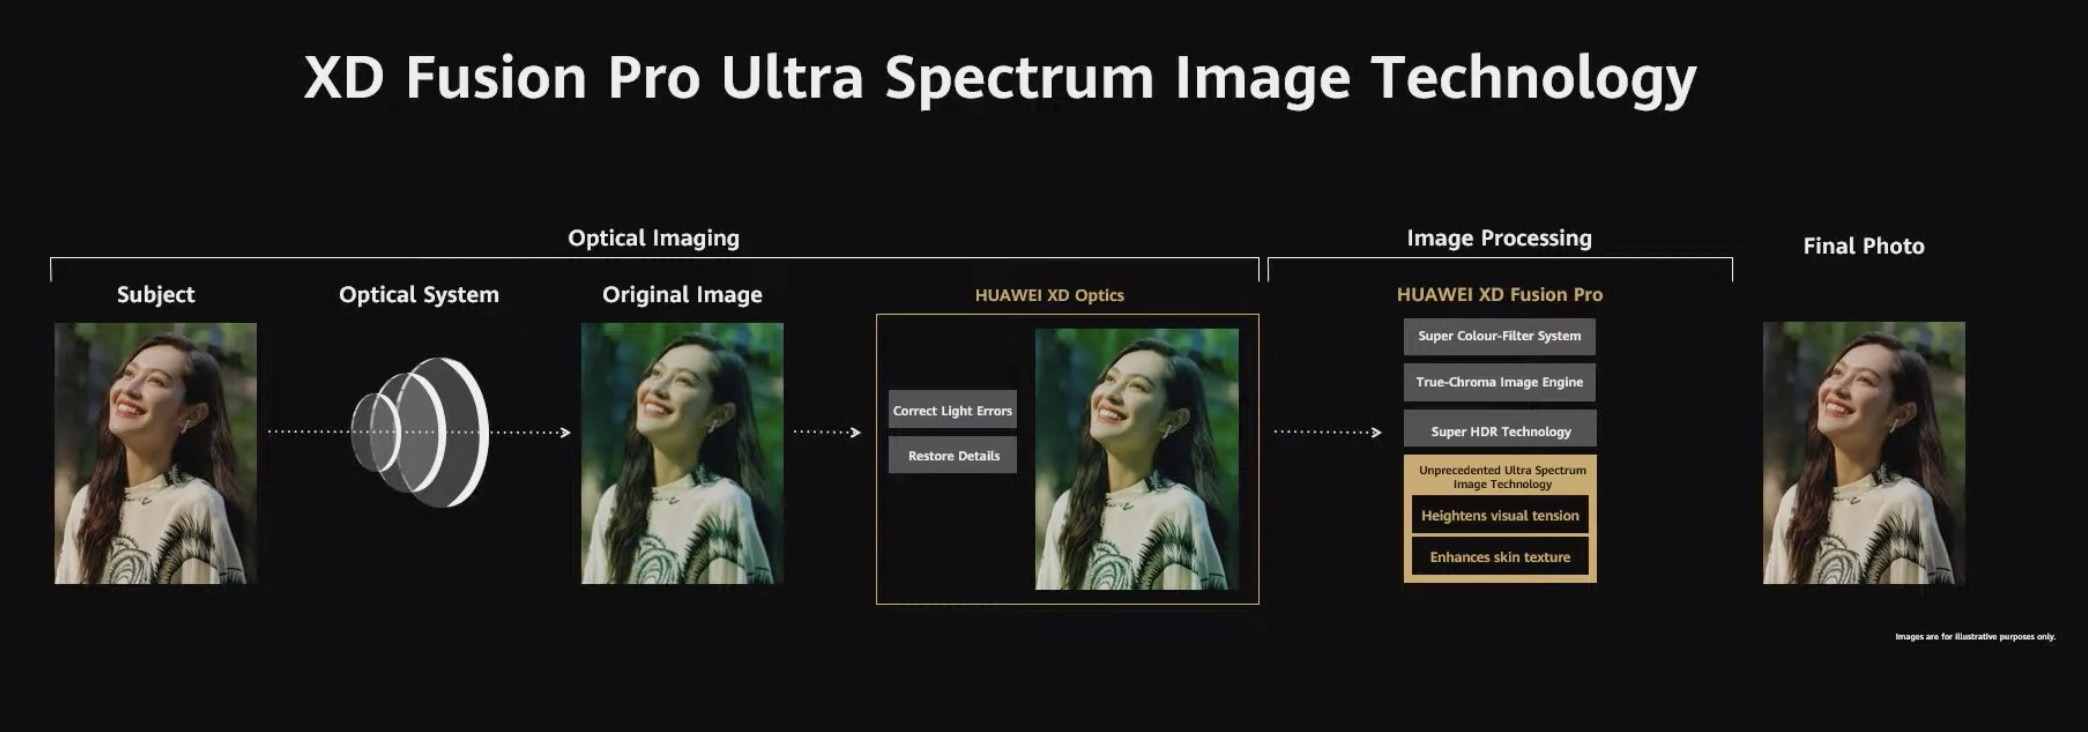Click Unprecedented Ultra Spectrum Image Technology text
Screen dimensions: 2088x732
tap(1502, 477)
